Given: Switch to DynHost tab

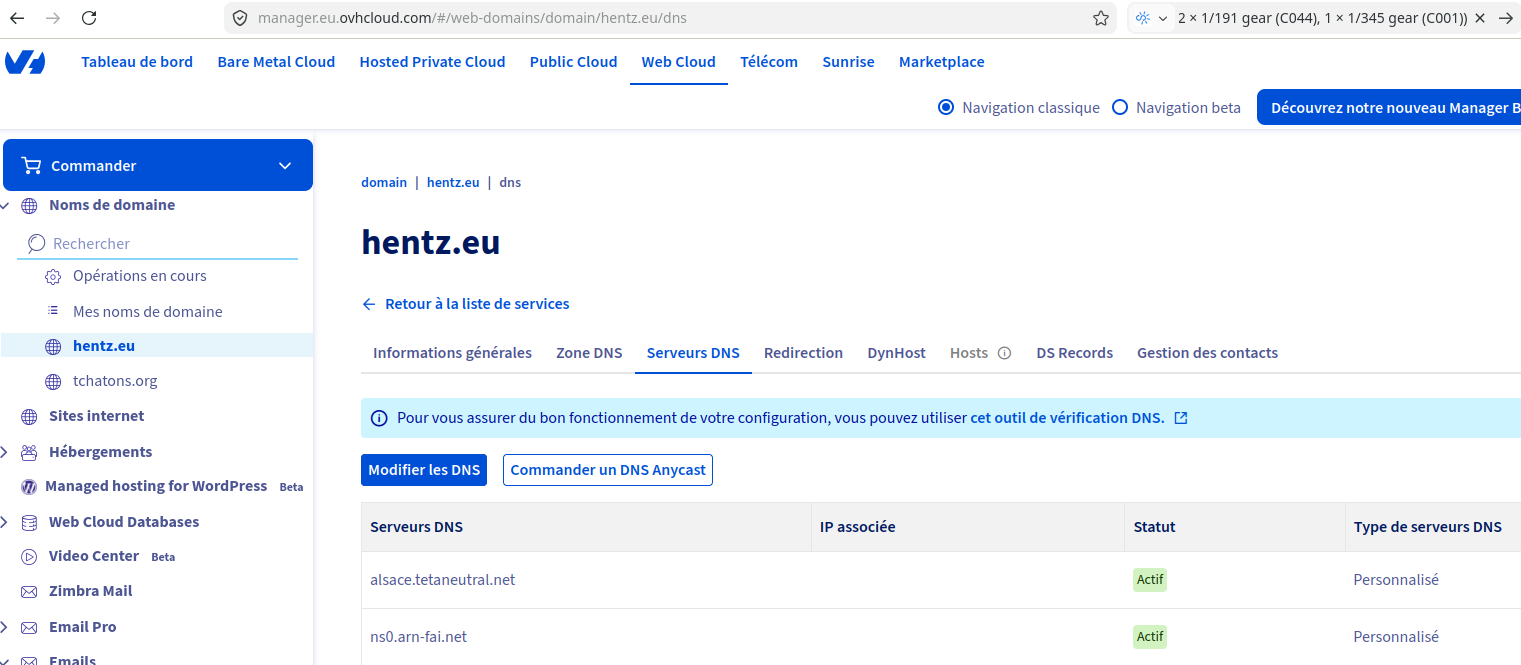Looking at the screenshot, I should pos(896,353).
